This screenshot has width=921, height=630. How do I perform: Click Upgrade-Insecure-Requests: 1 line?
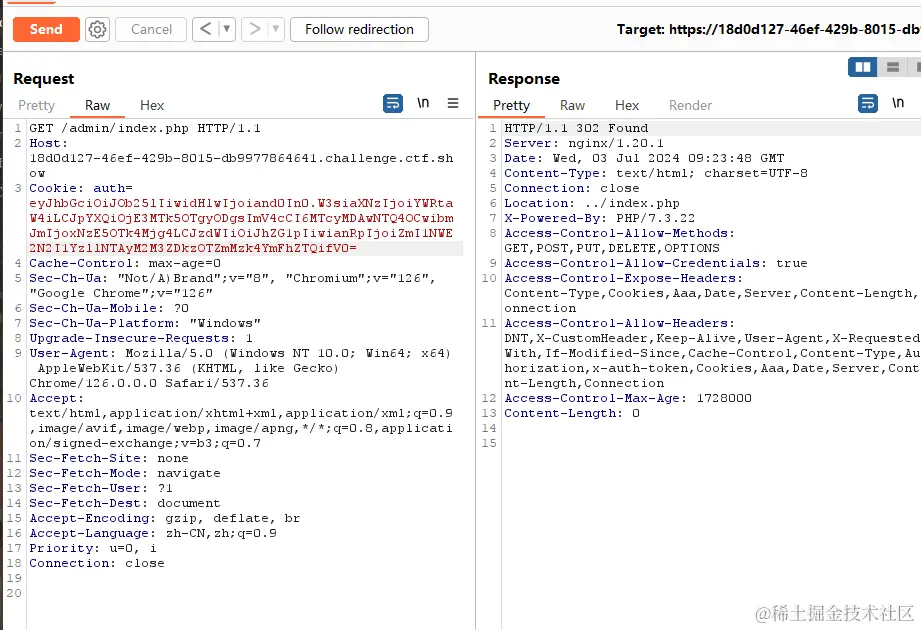[141, 339]
